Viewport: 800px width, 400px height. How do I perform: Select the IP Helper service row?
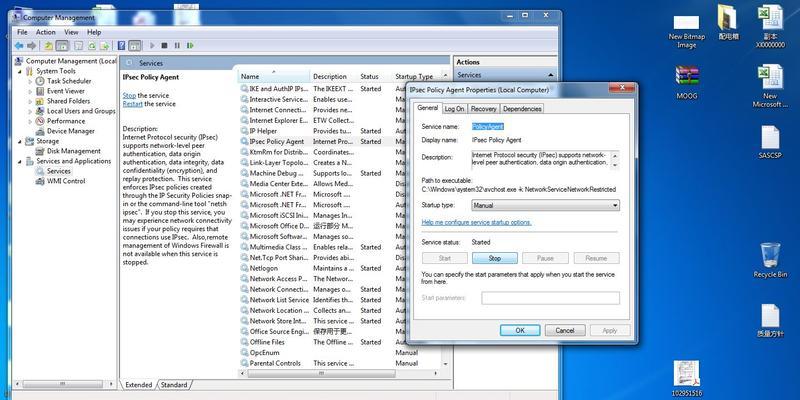pyautogui.click(x=340, y=131)
